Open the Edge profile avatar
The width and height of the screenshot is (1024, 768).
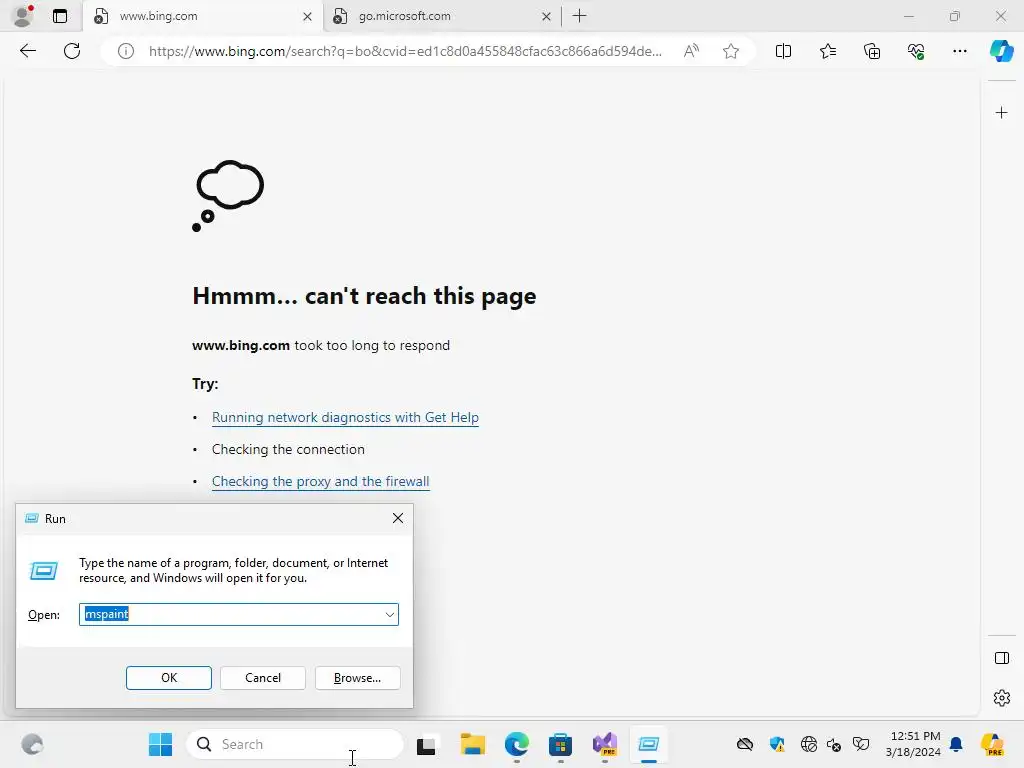click(23, 16)
